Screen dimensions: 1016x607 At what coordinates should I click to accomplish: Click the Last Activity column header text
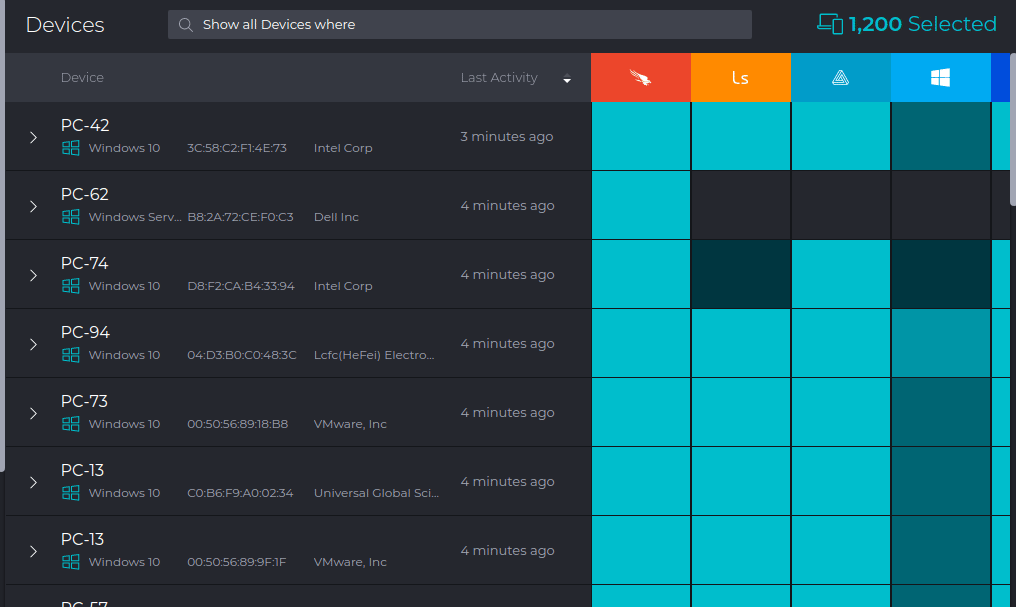pos(499,77)
